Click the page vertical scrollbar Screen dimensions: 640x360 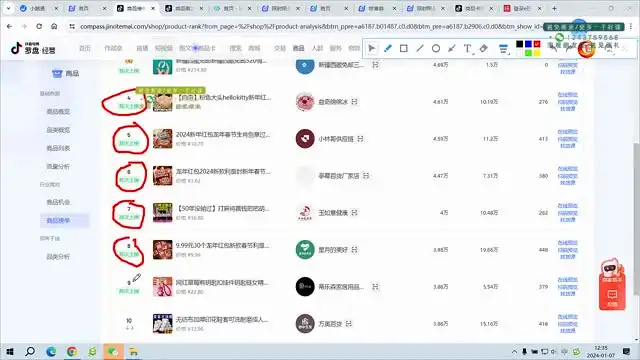click(x=637, y=218)
